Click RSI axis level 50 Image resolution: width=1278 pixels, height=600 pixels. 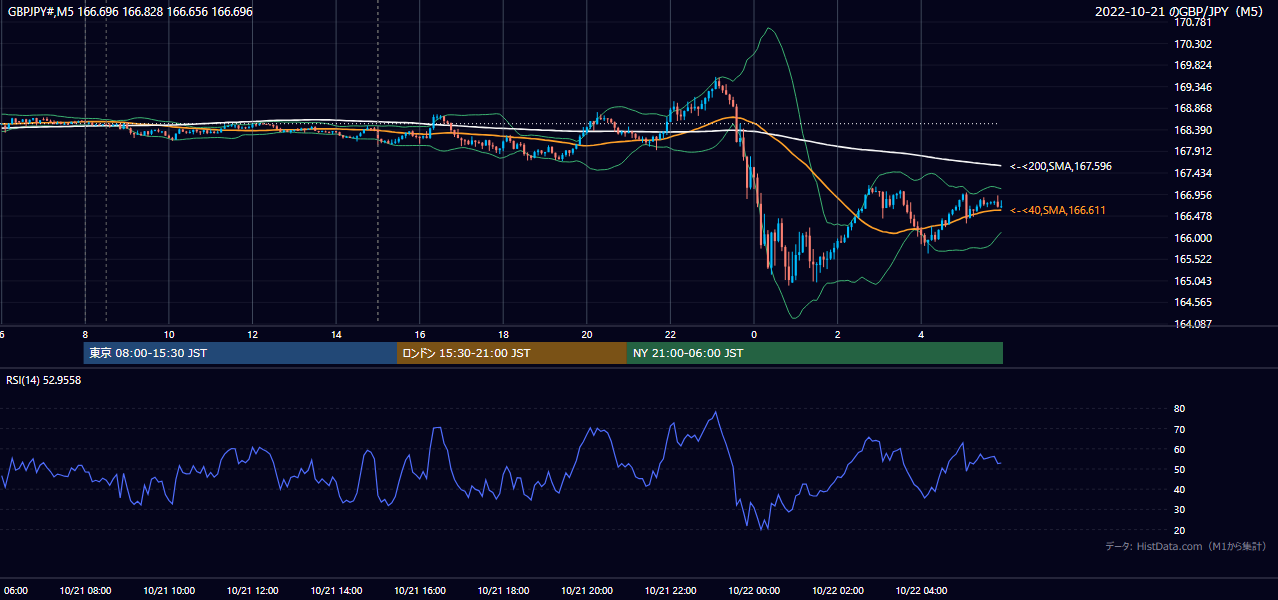tap(1179, 469)
